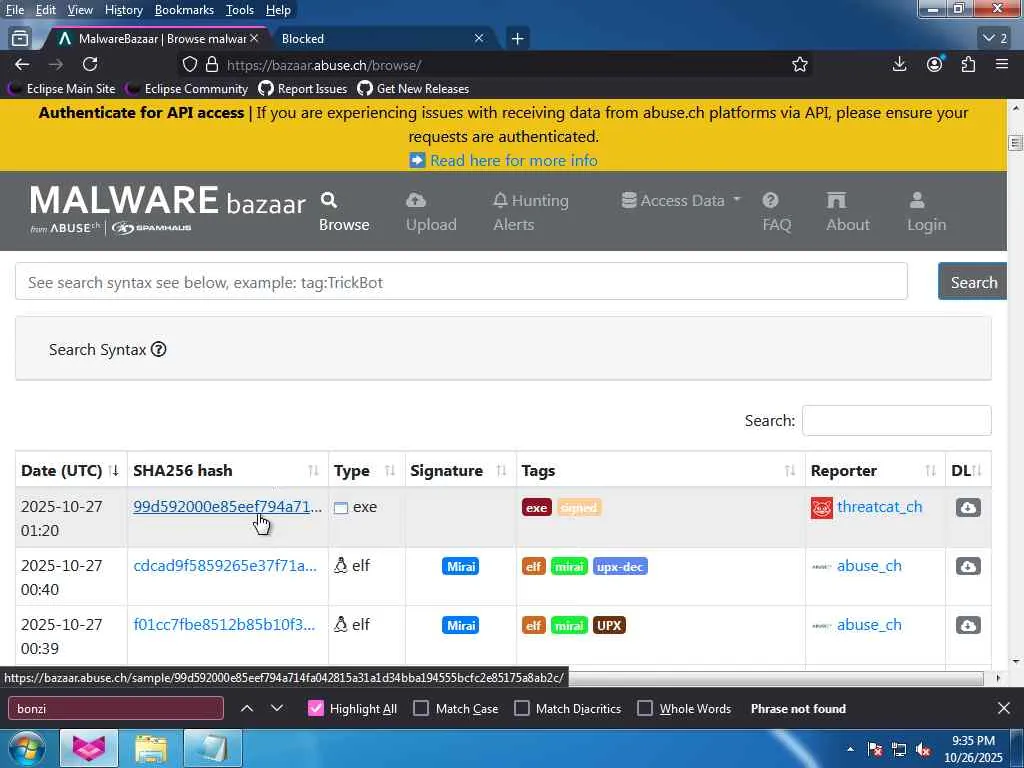1024x768 pixels.
Task: Open the Windows Start button
Action: coord(27,748)
